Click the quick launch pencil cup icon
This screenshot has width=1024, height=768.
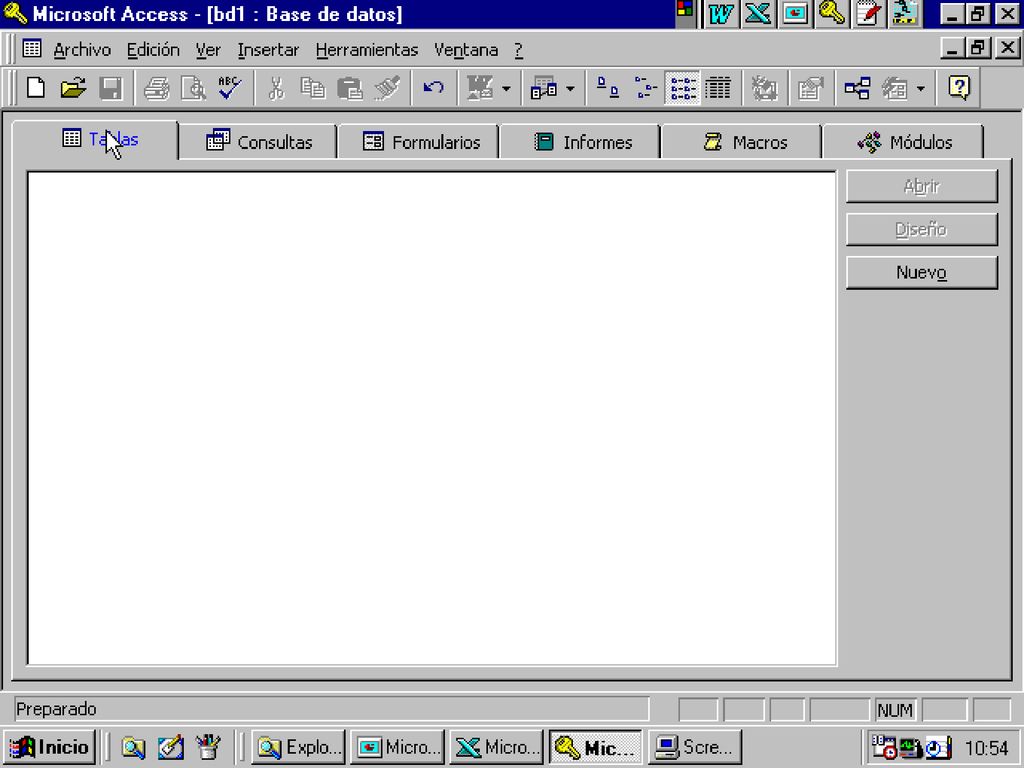[208, 747]
